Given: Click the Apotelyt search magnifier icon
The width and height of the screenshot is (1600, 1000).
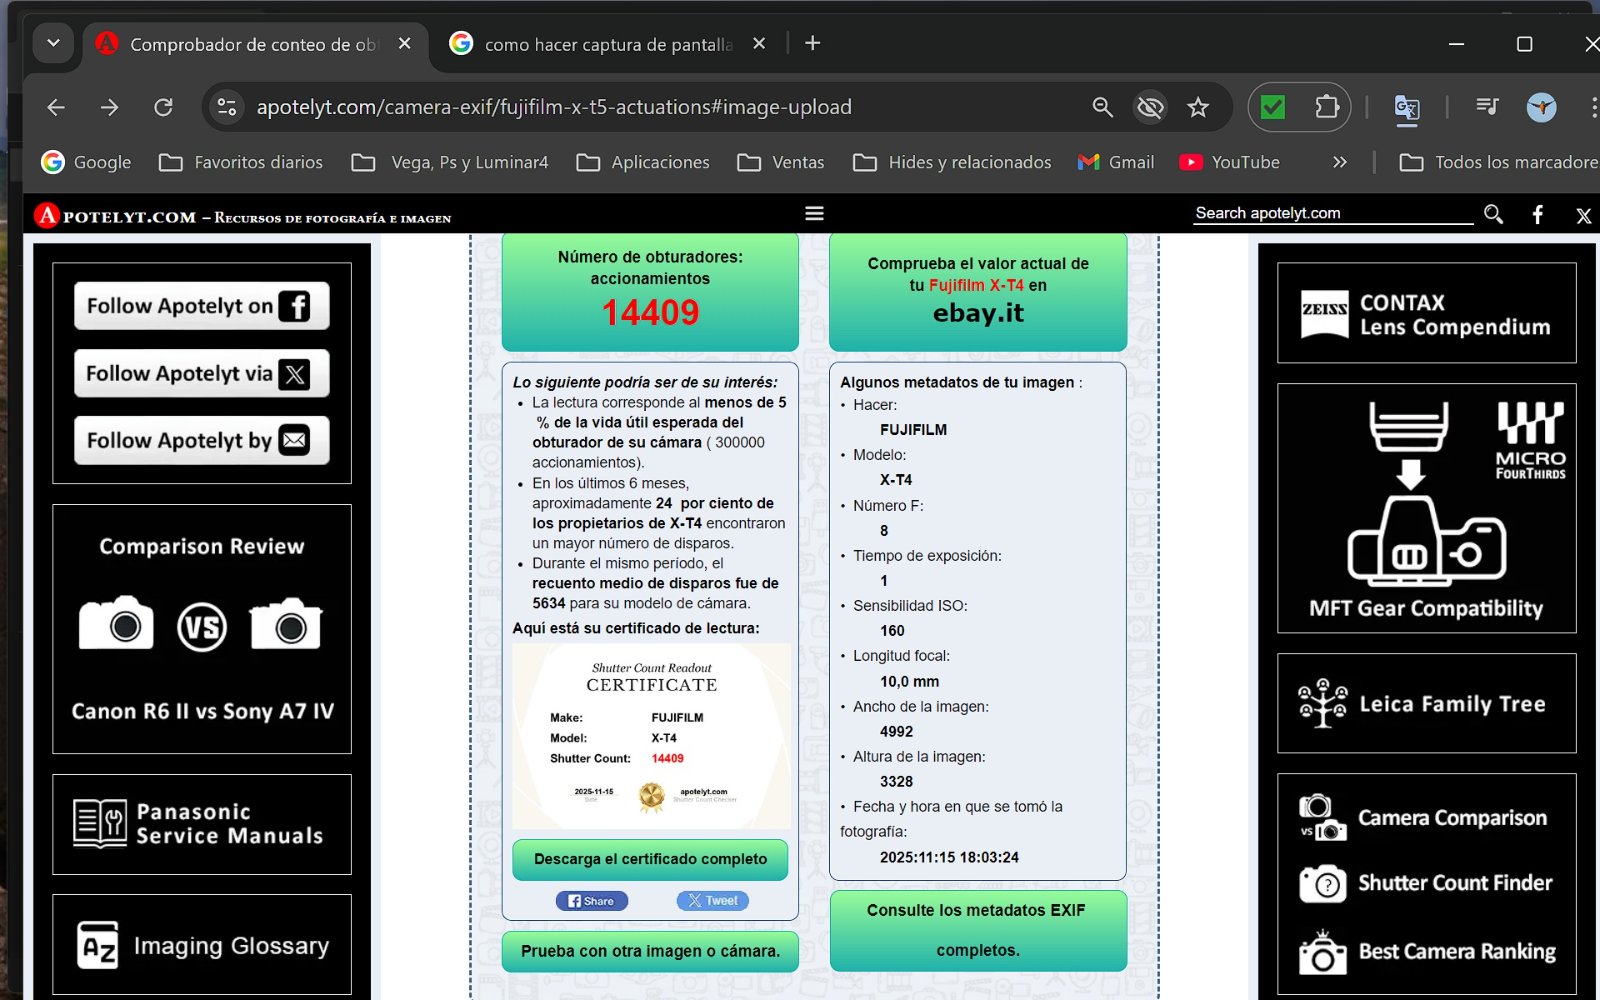Looking at the screenshot, I should click(x=1493, y=214).
